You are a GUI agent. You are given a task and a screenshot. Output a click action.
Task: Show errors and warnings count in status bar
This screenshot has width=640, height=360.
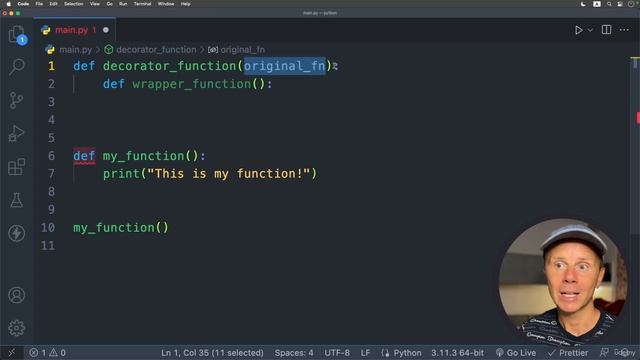click(x=47, y=353)
